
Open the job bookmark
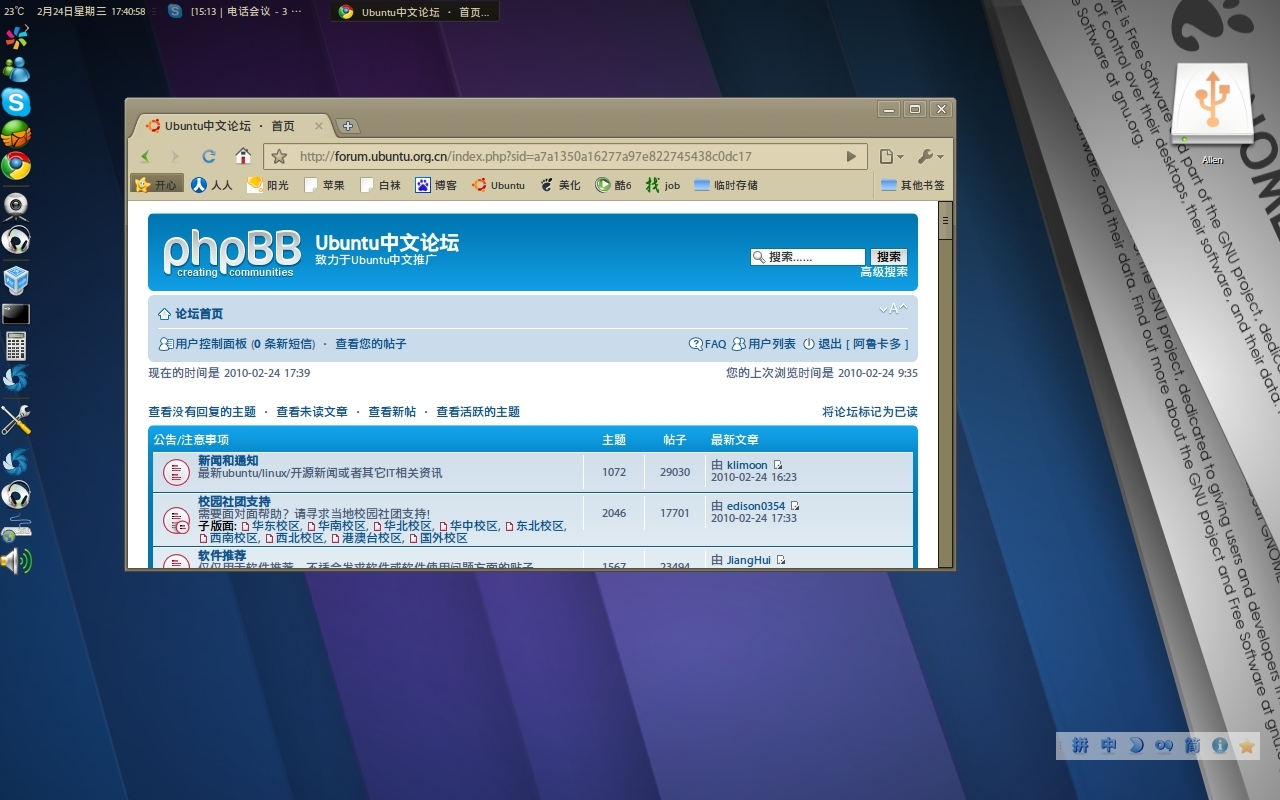(663, 185)
